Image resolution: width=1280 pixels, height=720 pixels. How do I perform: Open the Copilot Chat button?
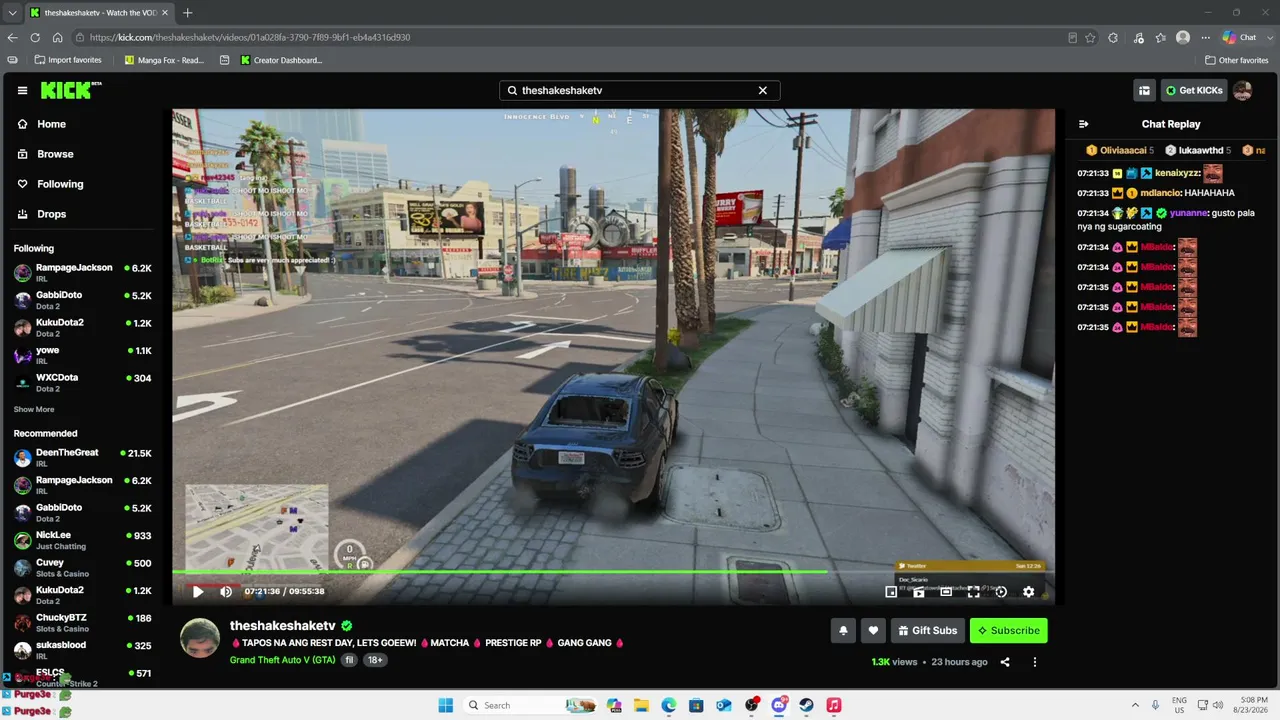1240,37
